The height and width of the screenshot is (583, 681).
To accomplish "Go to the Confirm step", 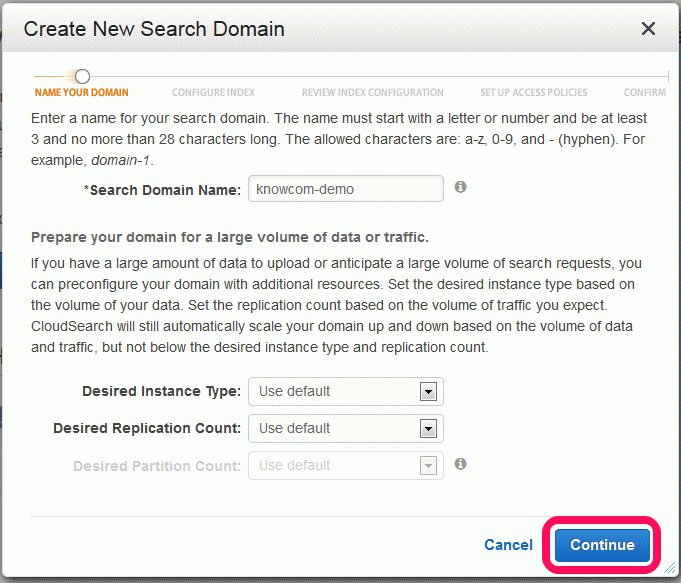I will point(645,93).
